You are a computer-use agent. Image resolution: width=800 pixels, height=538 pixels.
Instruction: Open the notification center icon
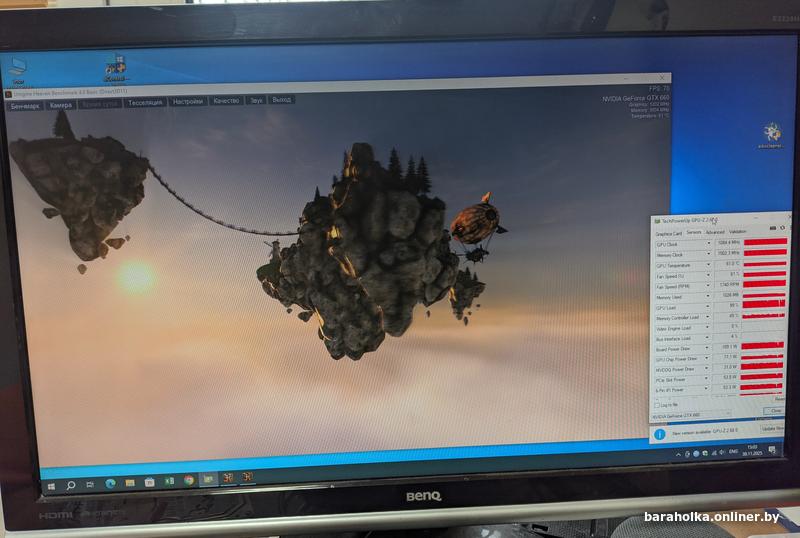pos(772,450)
